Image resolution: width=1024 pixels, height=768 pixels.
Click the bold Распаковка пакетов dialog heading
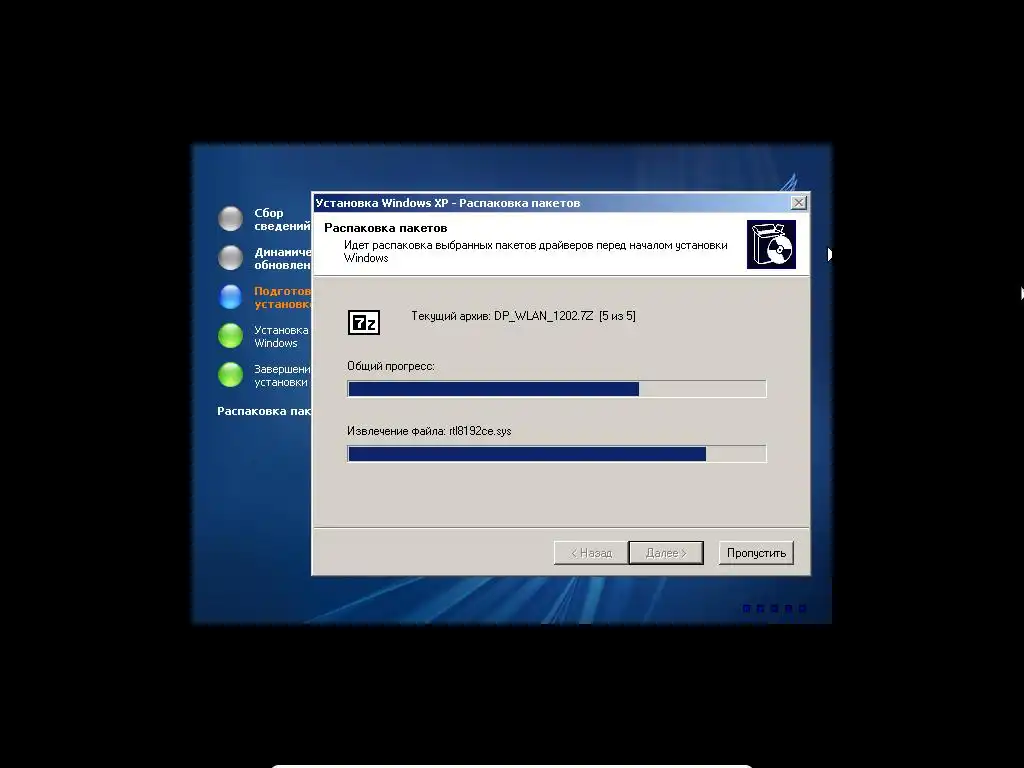point(385,228)
